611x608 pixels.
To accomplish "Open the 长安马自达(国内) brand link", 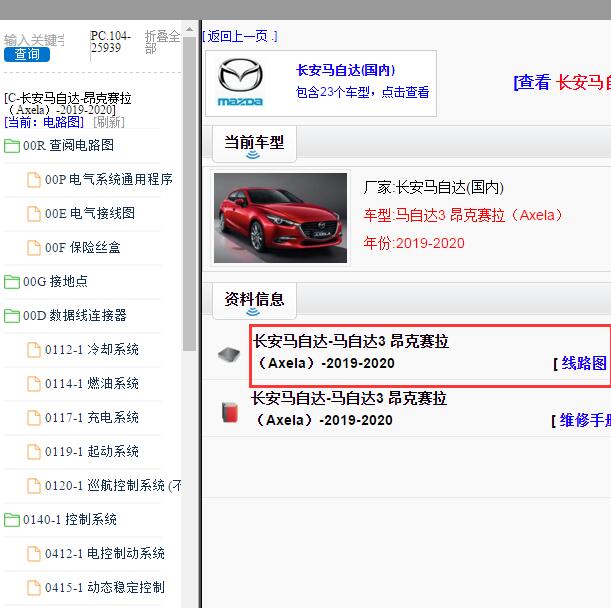I will click(345, 71).
